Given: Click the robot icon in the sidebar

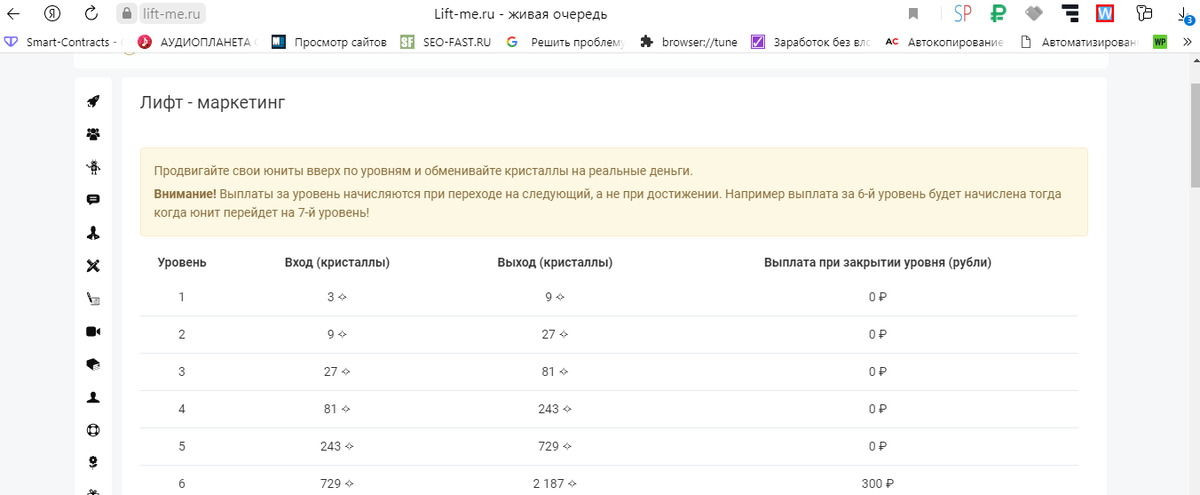Looking at the screenshot, I should (93, 167).
